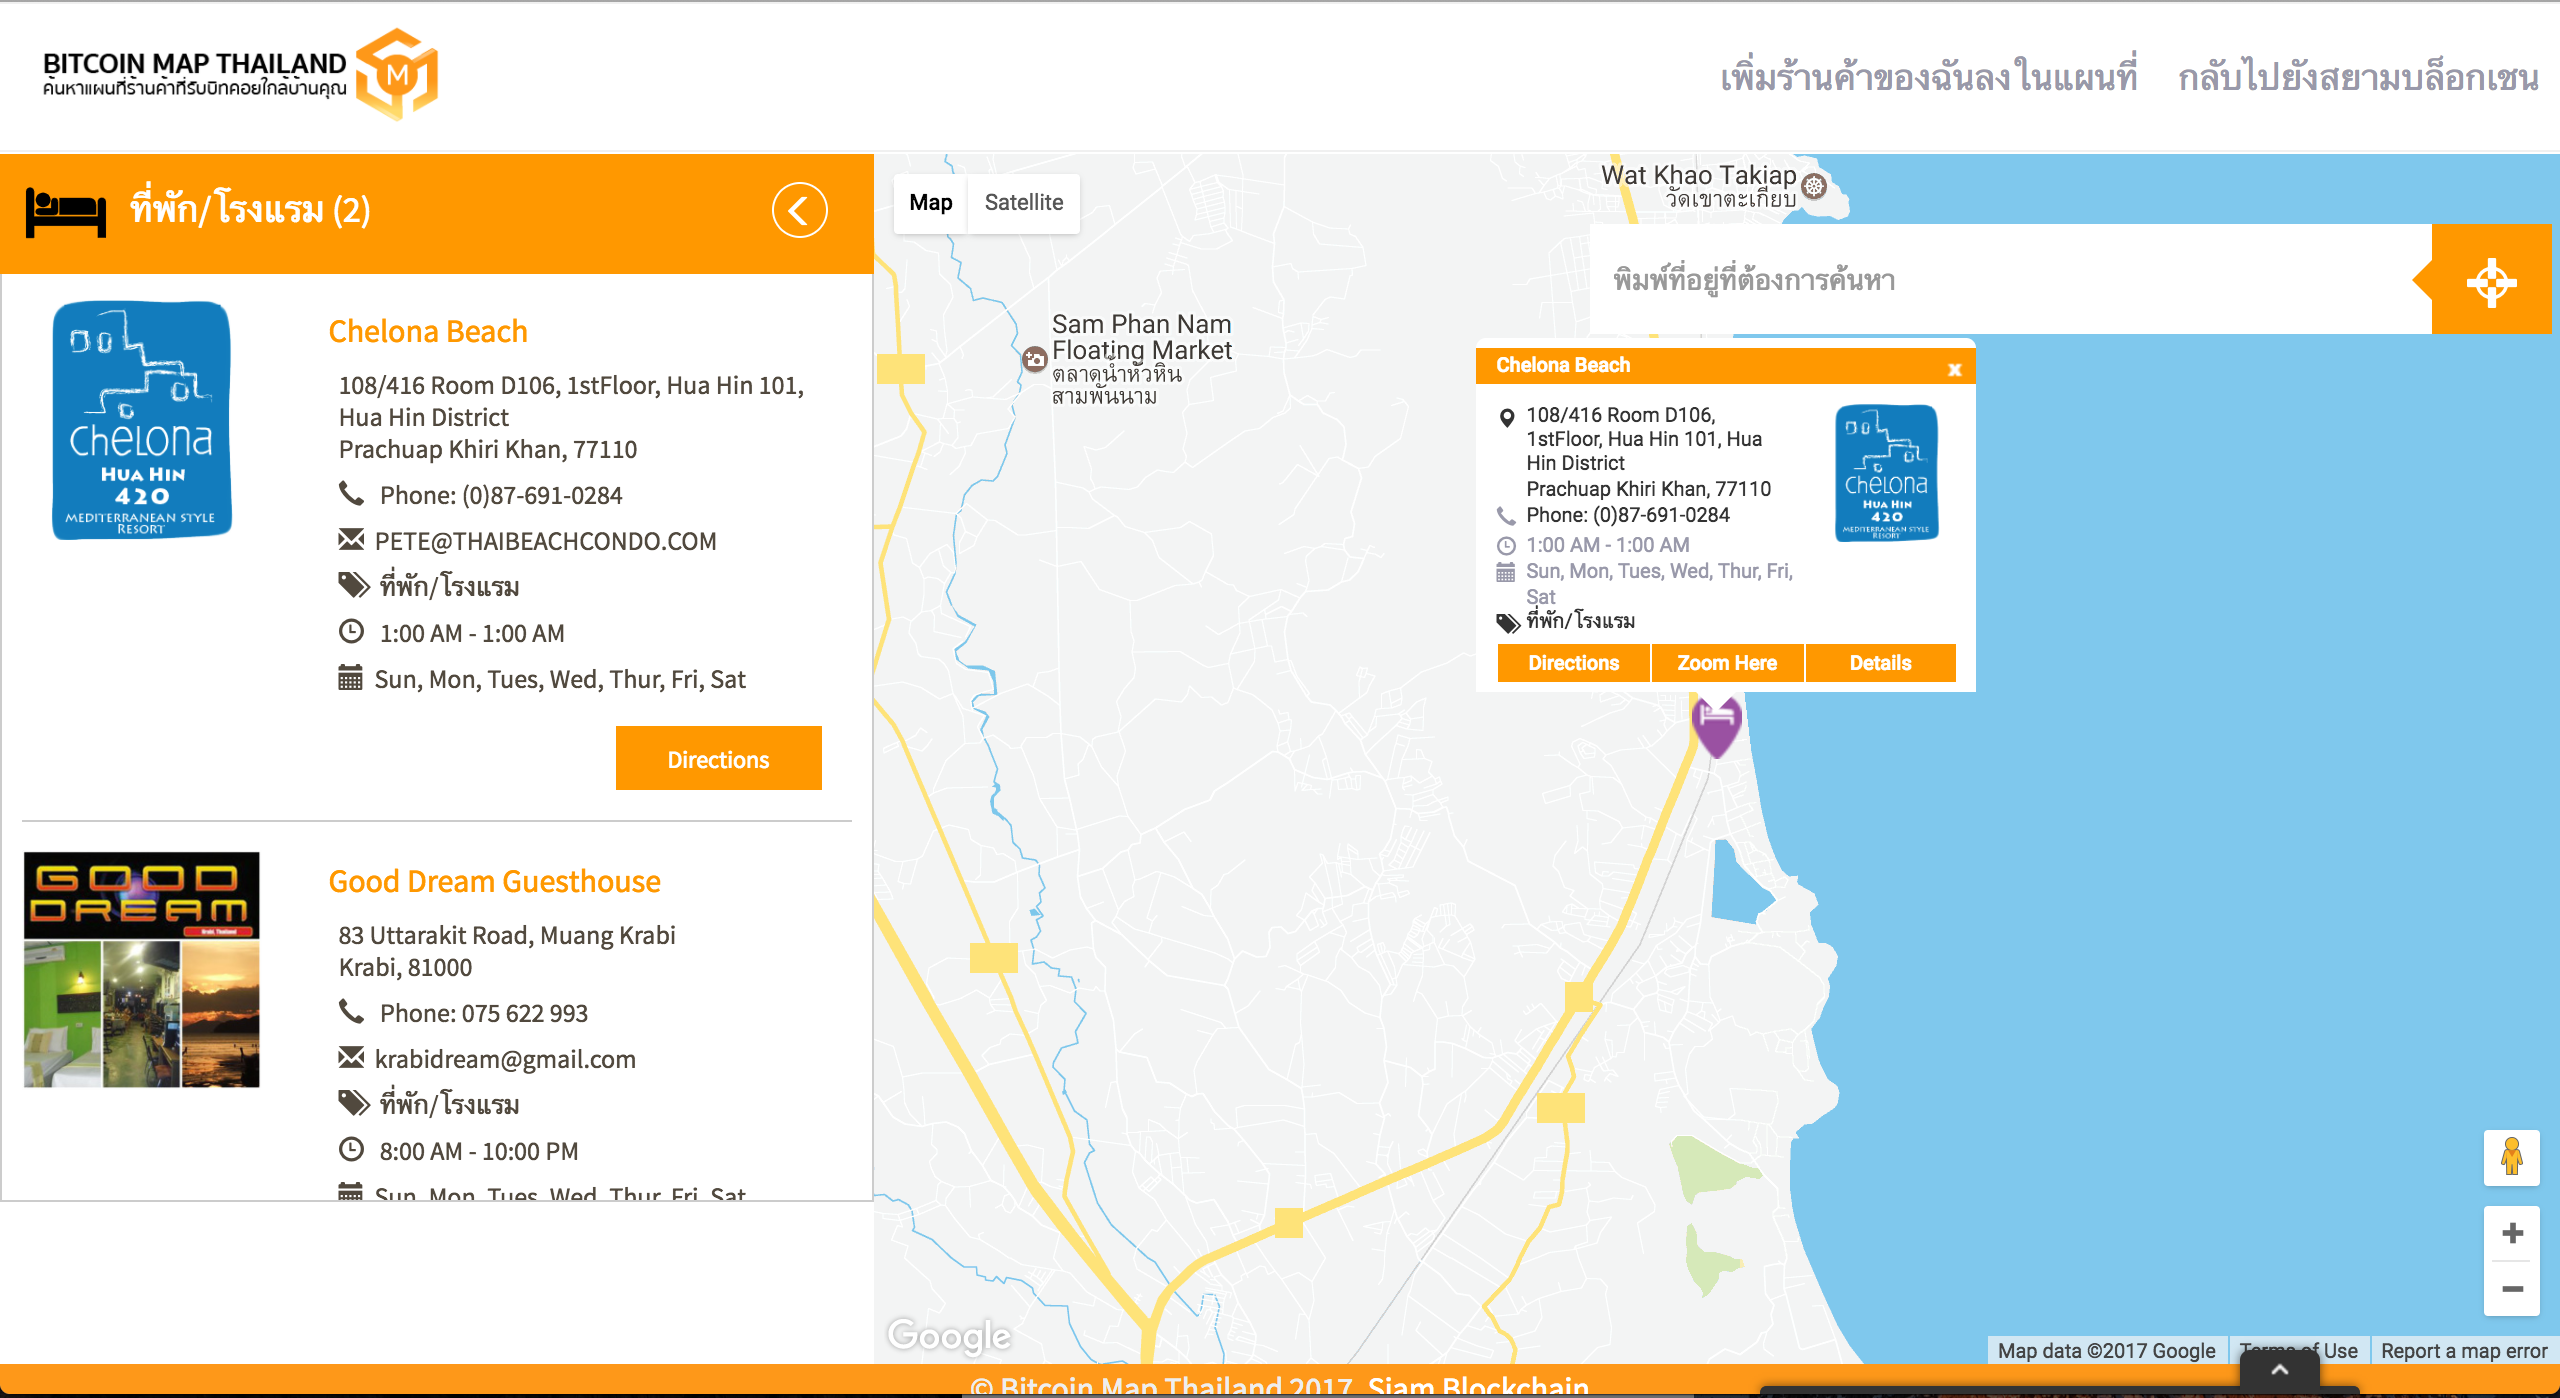2560x1398 pixels.
Task: Click the Wat Khao Takiap landmark icon
Action: pos(1814,185)
